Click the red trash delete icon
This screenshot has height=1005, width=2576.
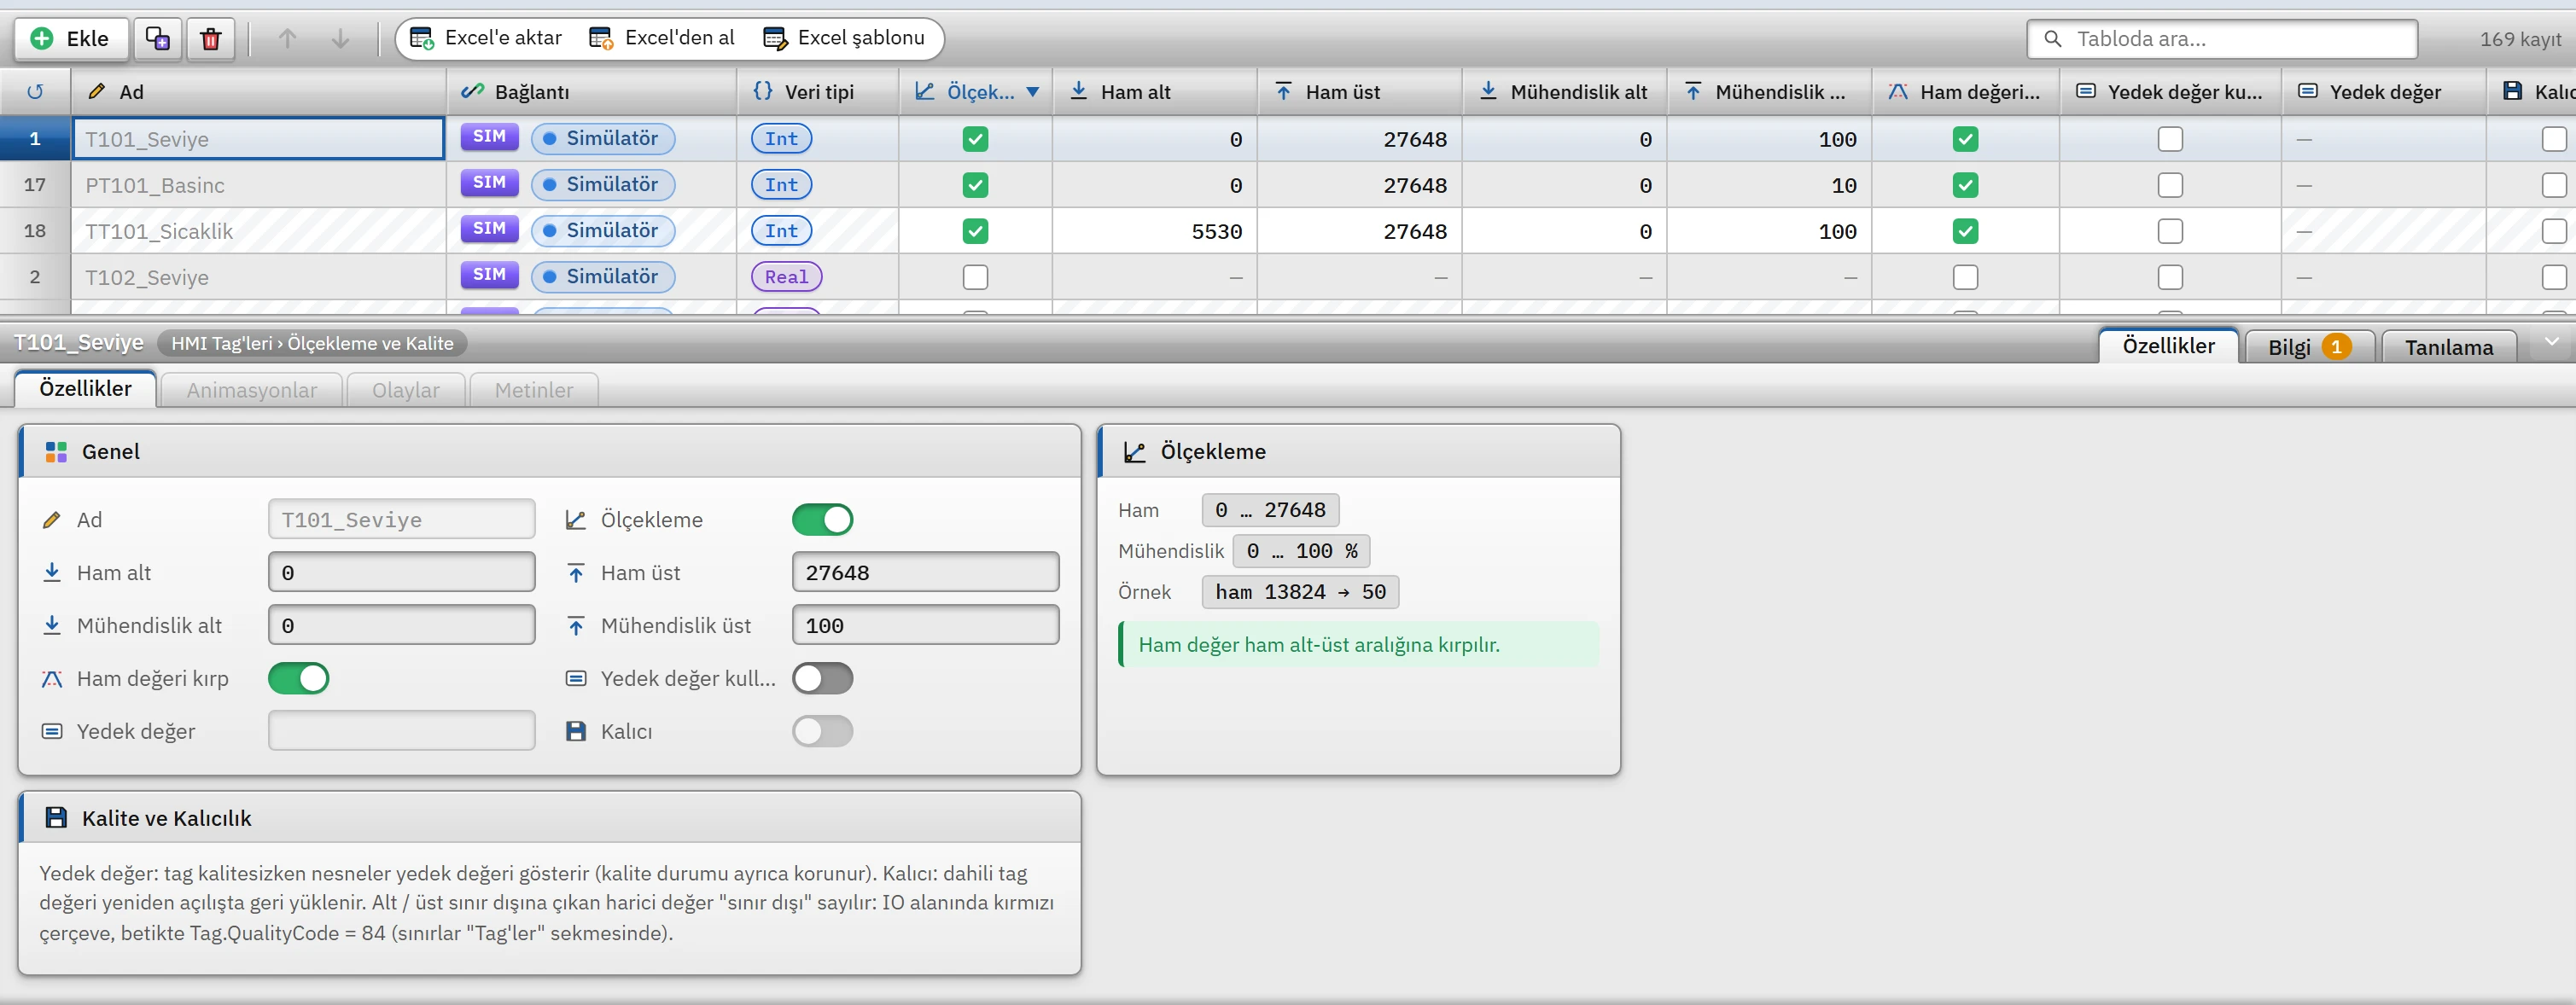(x=210, y=39)
